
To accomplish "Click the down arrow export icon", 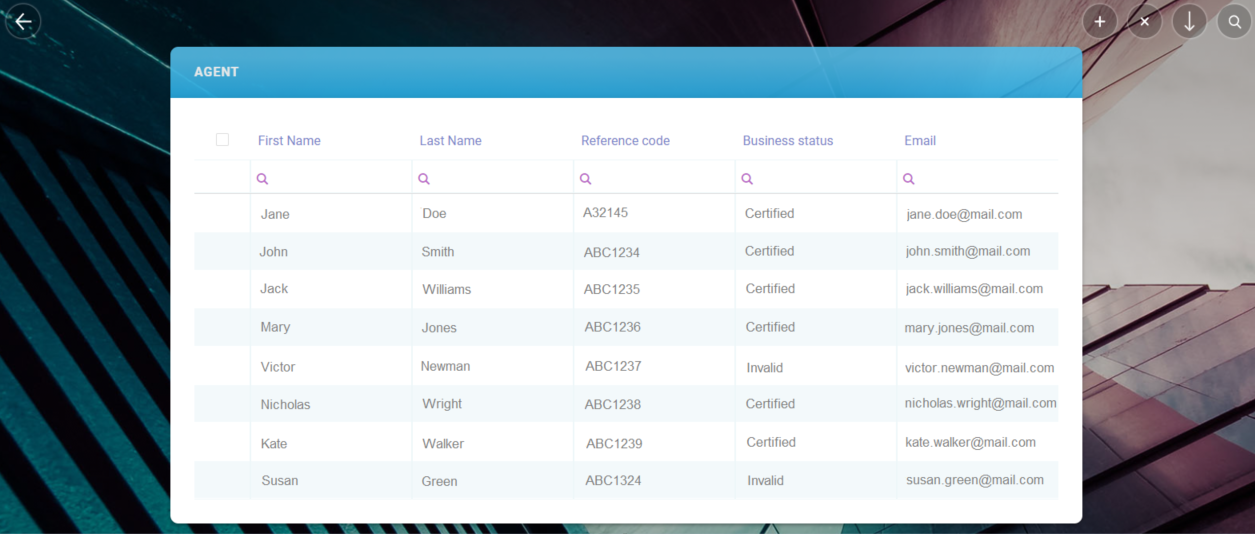I will (x=1189, y=21).
